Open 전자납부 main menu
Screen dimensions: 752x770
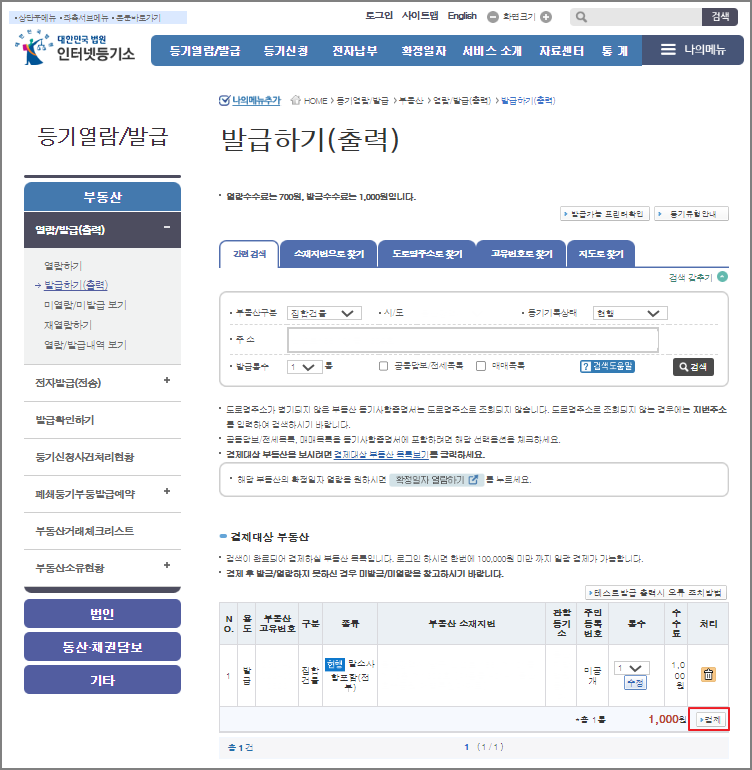coord(355,51)
